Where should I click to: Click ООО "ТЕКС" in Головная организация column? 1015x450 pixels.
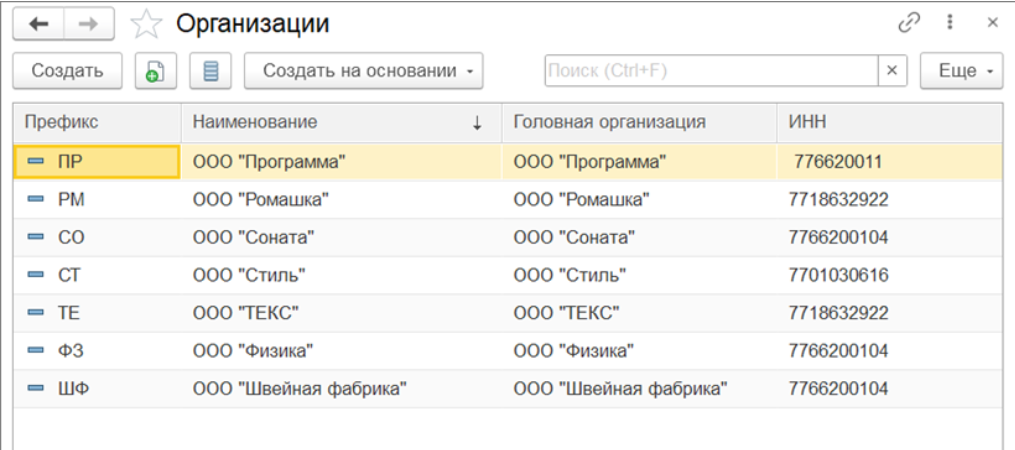[x=640, y=313]
